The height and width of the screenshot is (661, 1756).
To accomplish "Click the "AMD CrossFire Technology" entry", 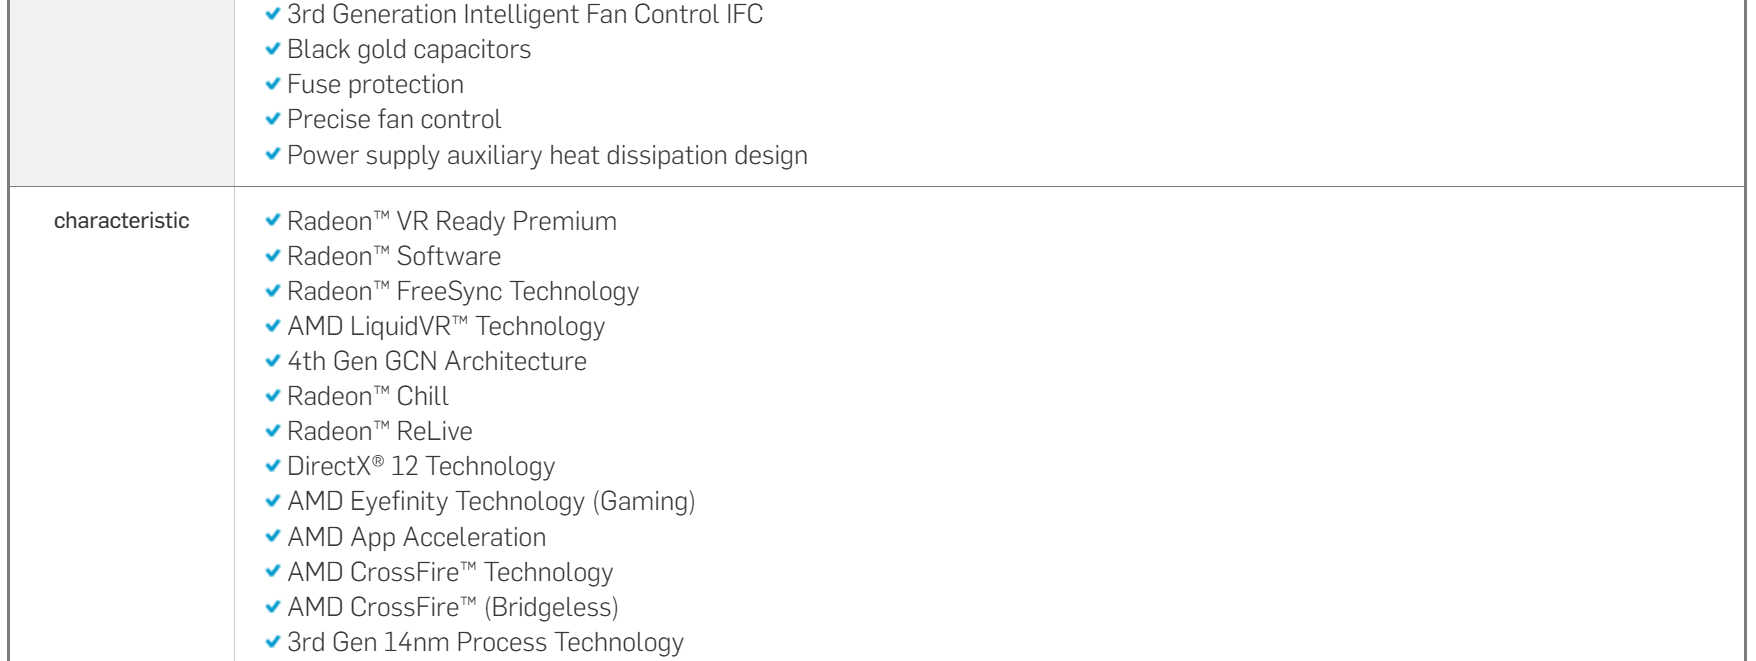I will pyautogui.click(x=449, y=572).
